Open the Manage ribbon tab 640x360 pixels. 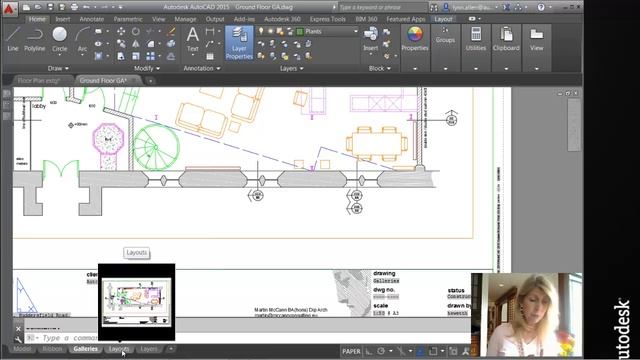tap(185, 19)
